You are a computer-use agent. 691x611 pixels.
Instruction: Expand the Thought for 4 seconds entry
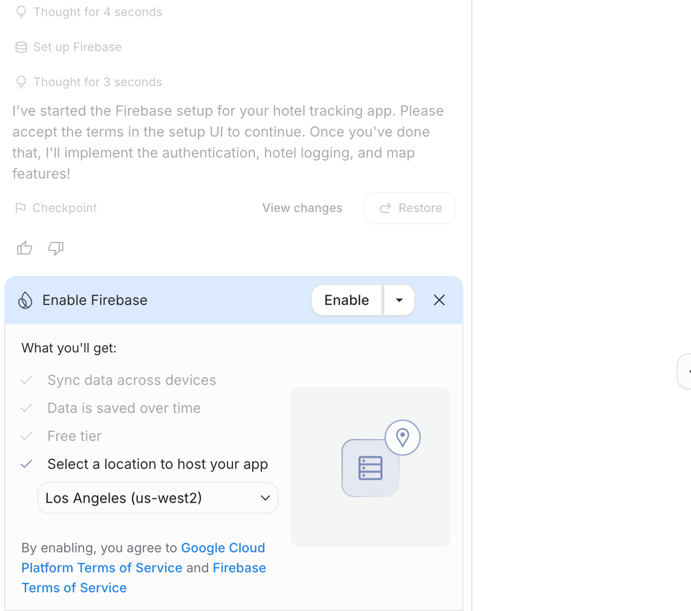click(97, 12)
